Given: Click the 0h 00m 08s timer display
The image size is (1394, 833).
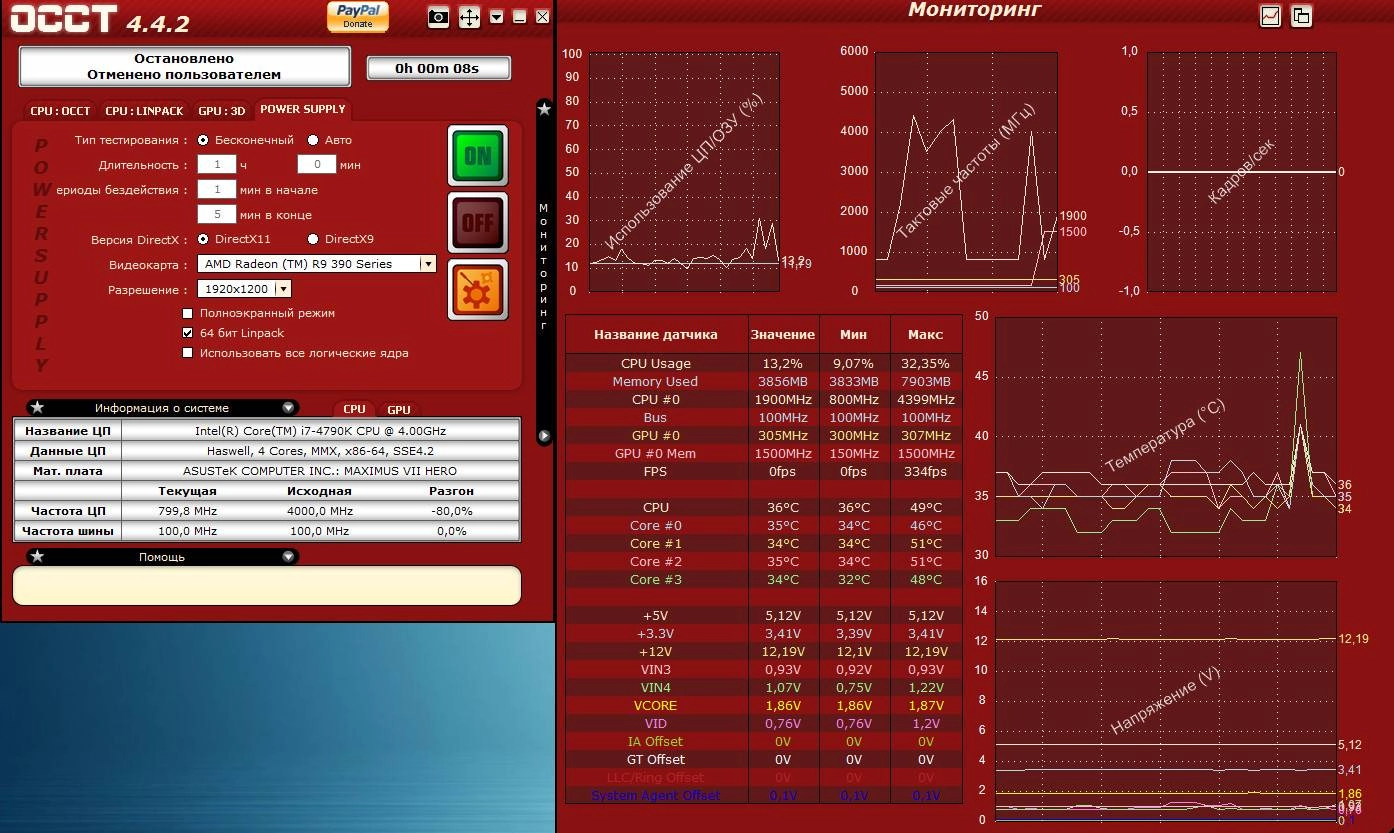Looking at the screenshot, I should click(x=438, y=68).
